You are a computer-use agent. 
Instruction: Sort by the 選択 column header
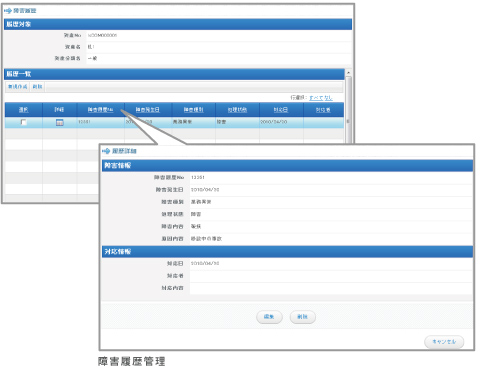click(x=23, y=110)
